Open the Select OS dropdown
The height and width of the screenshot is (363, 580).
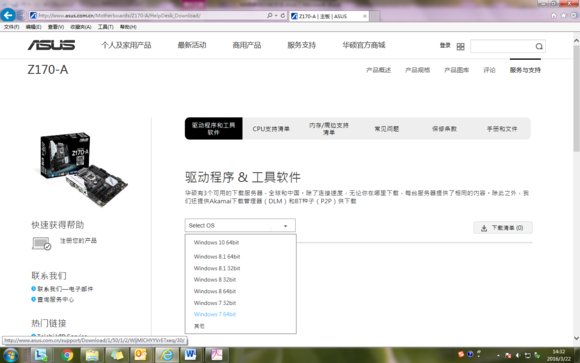(x=240, y=225)
